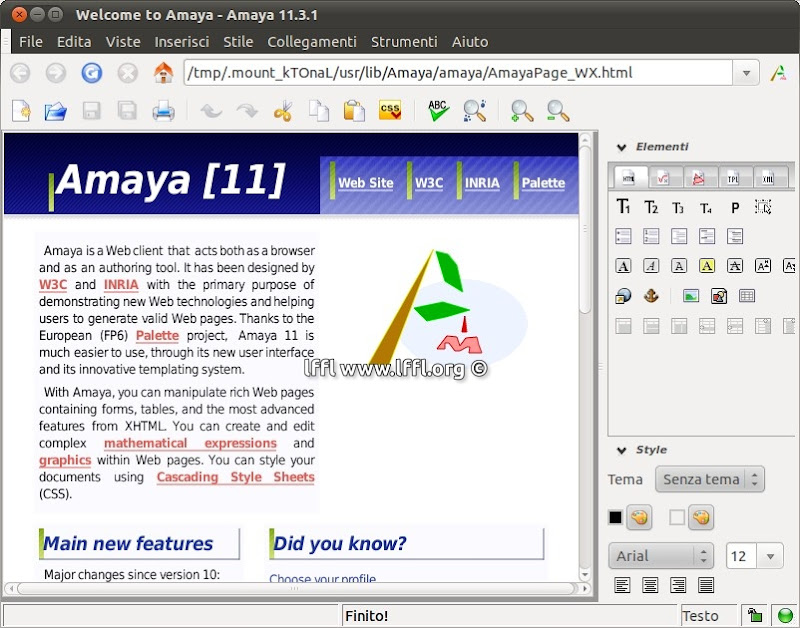
Task: Switch to the XML tab in Elementi
Action: pyautogui.click(x=769, y=177)
